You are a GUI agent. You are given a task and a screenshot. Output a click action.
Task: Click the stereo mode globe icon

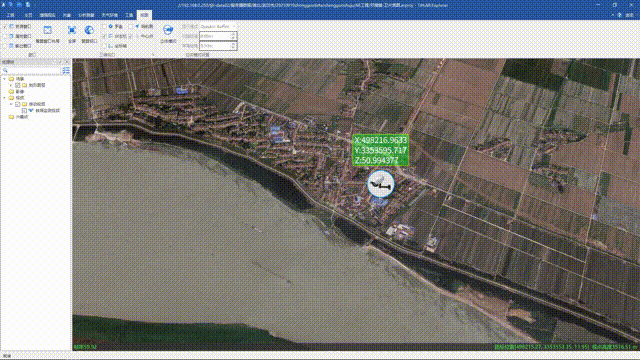pos(168,31)
